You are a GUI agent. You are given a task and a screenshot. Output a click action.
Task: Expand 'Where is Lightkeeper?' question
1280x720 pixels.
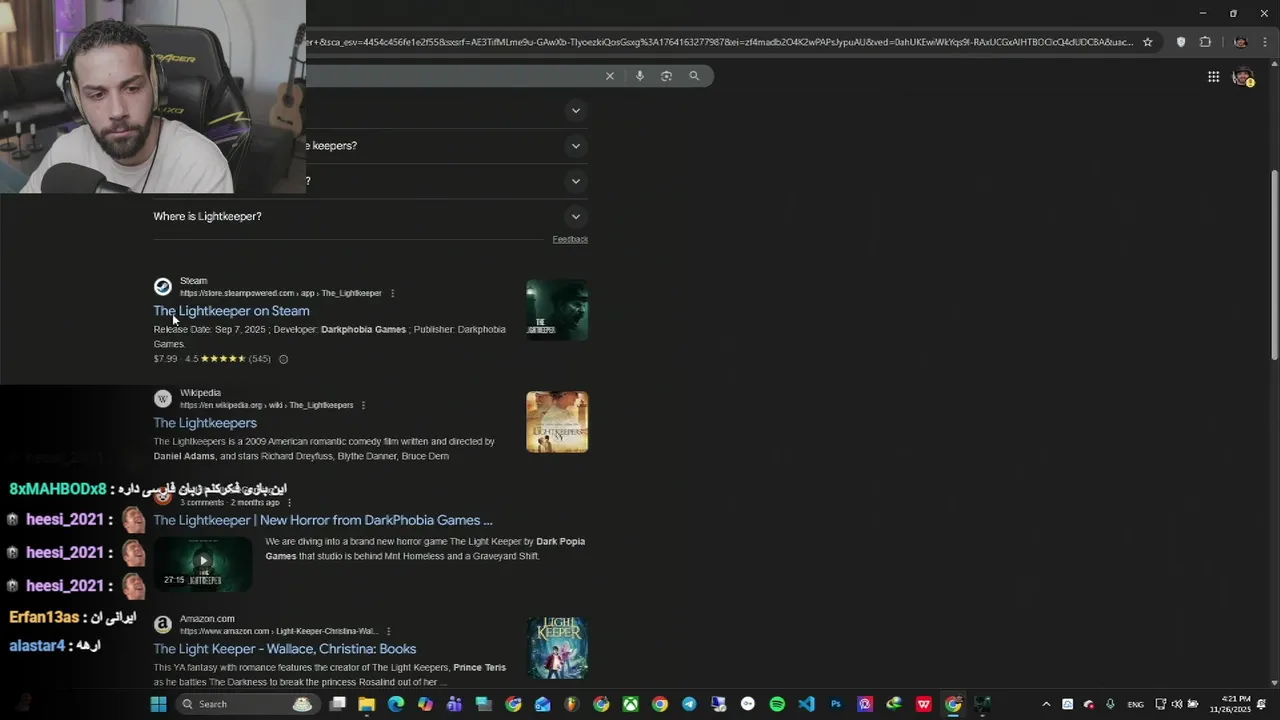tap(576, 216)
